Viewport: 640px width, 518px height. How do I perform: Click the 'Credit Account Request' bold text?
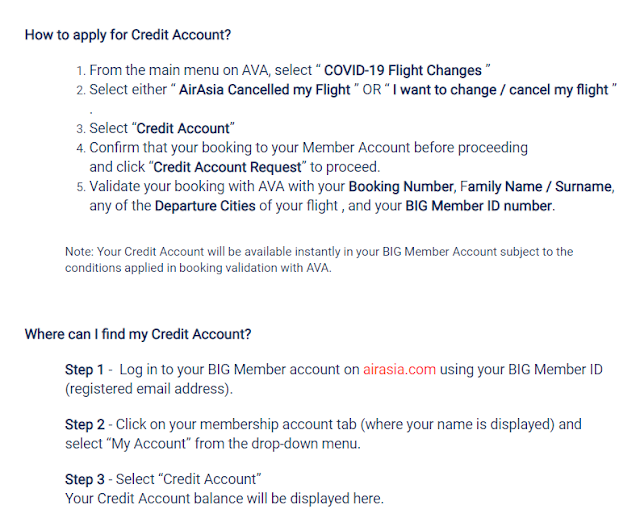coord(227,167)
